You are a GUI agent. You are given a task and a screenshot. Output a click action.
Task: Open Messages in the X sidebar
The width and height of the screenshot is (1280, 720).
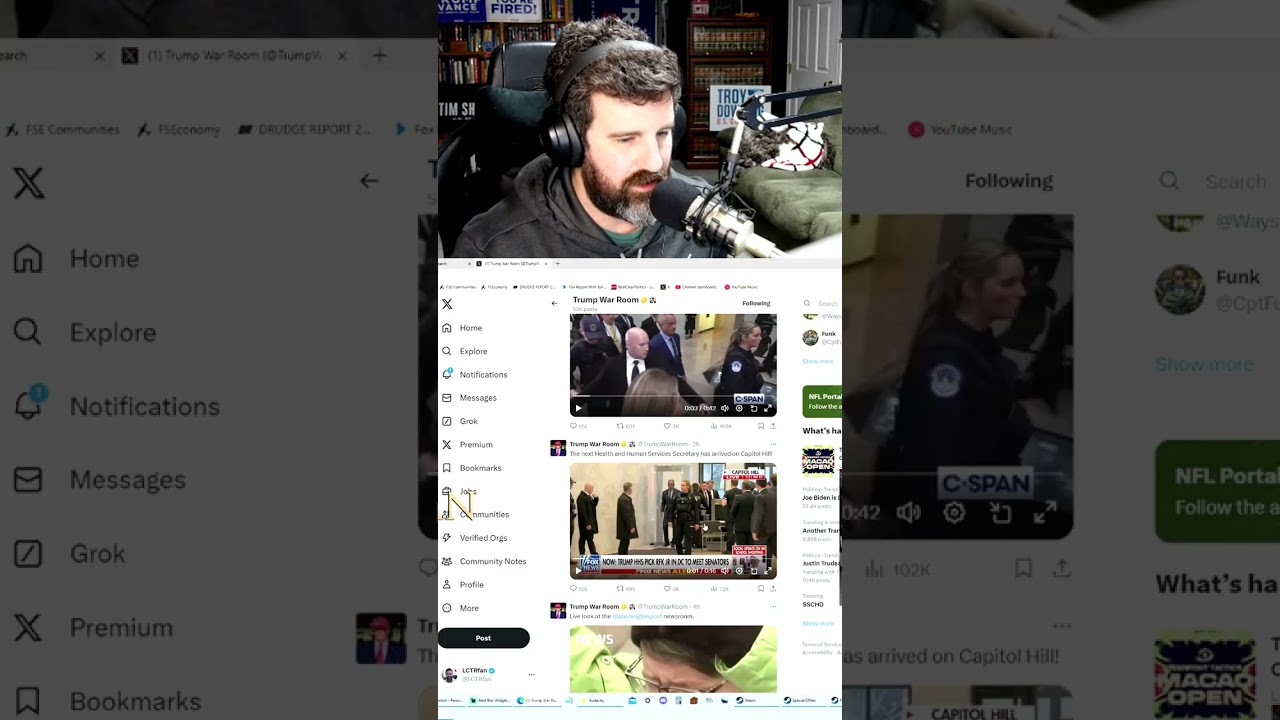pos(470,398)
